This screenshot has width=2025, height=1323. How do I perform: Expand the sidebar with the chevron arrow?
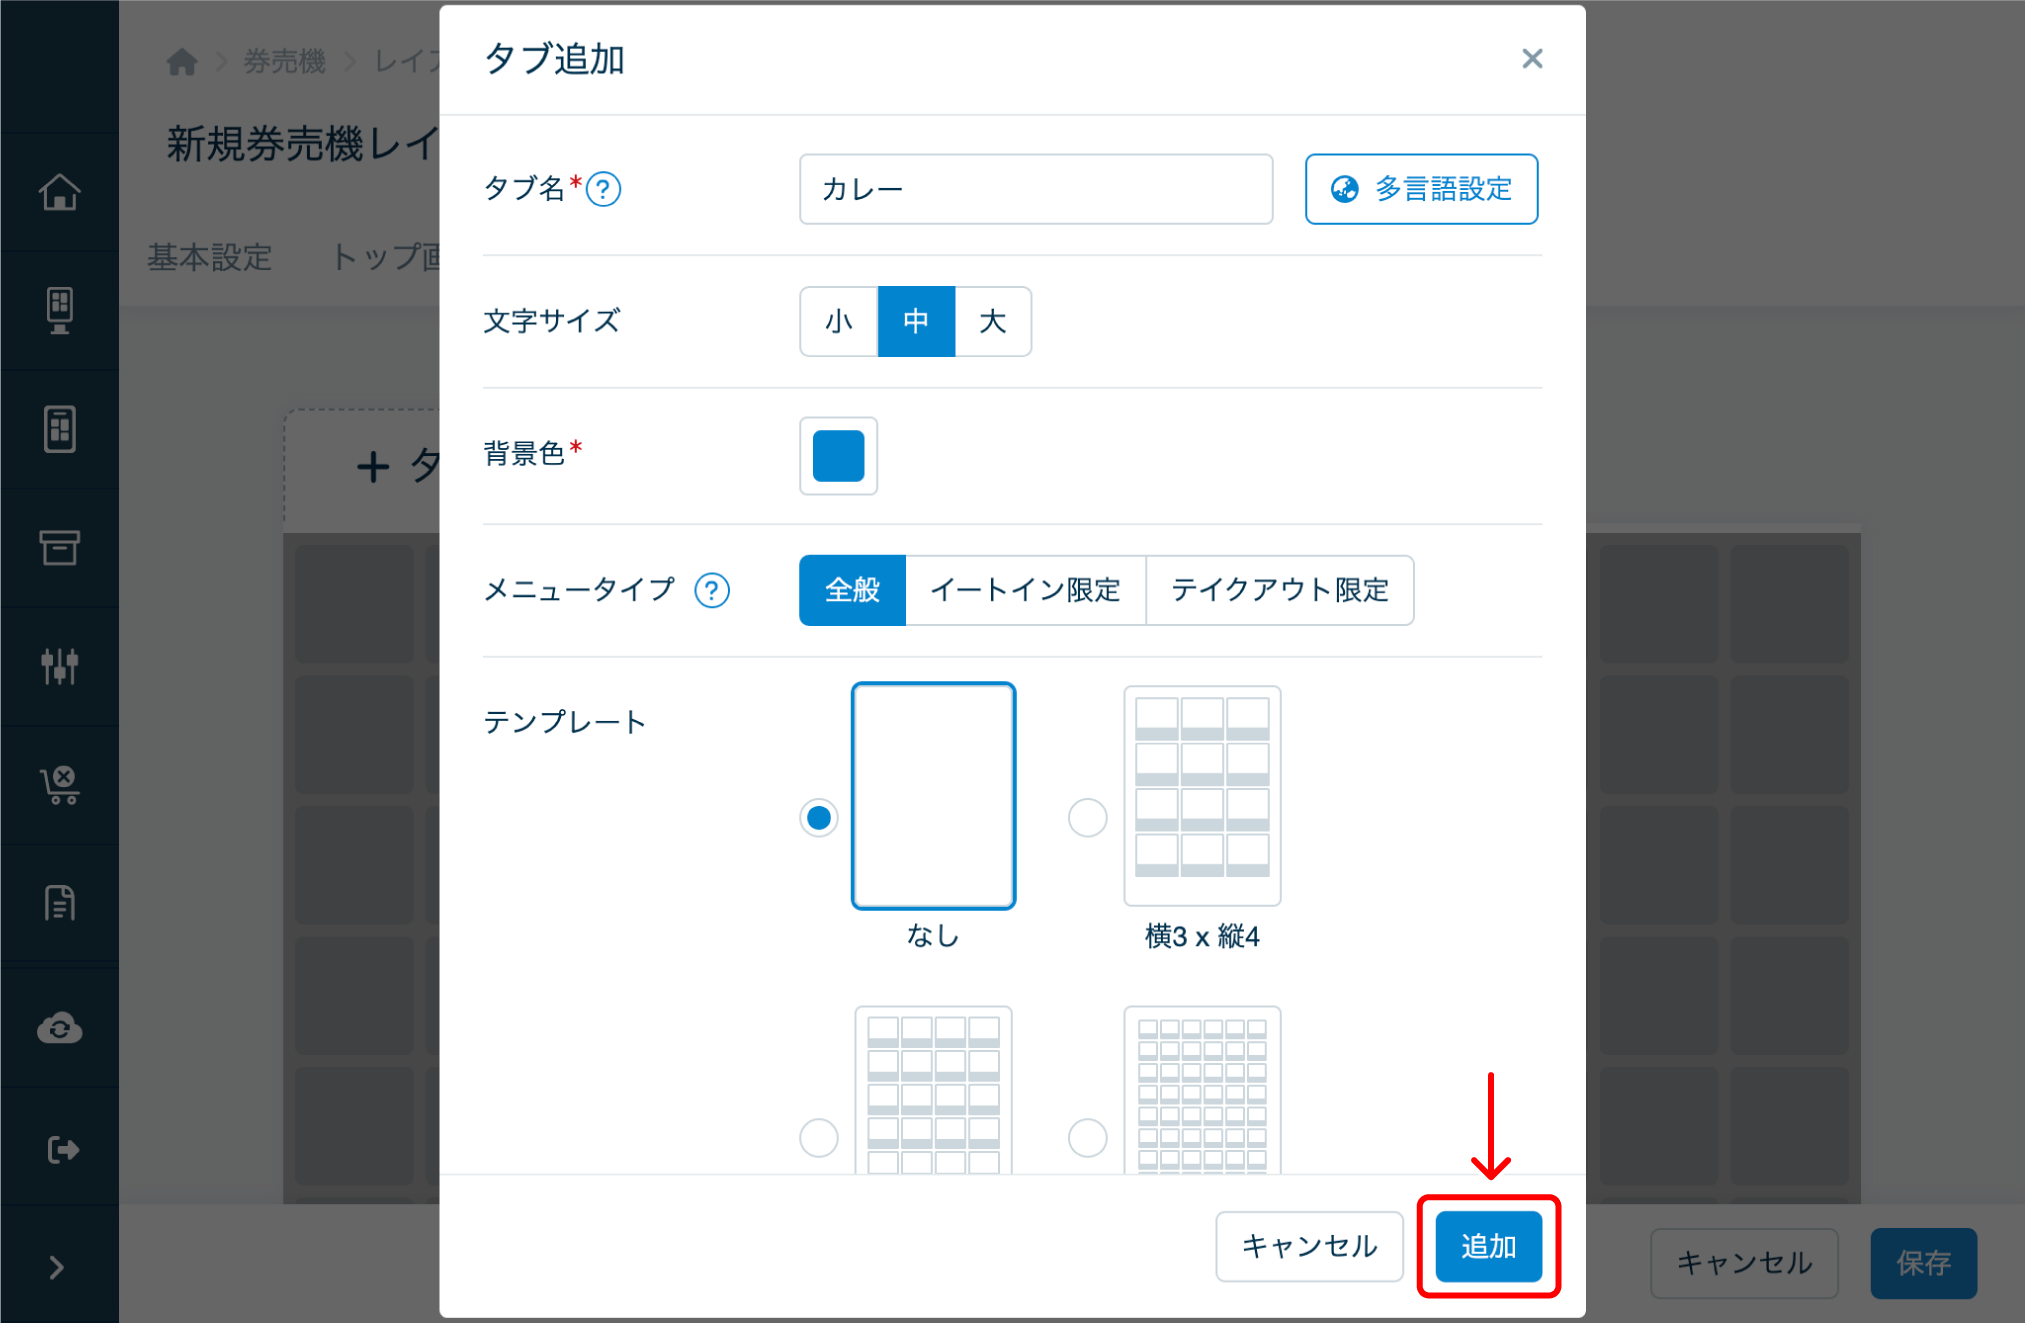tap(57, 1268)
